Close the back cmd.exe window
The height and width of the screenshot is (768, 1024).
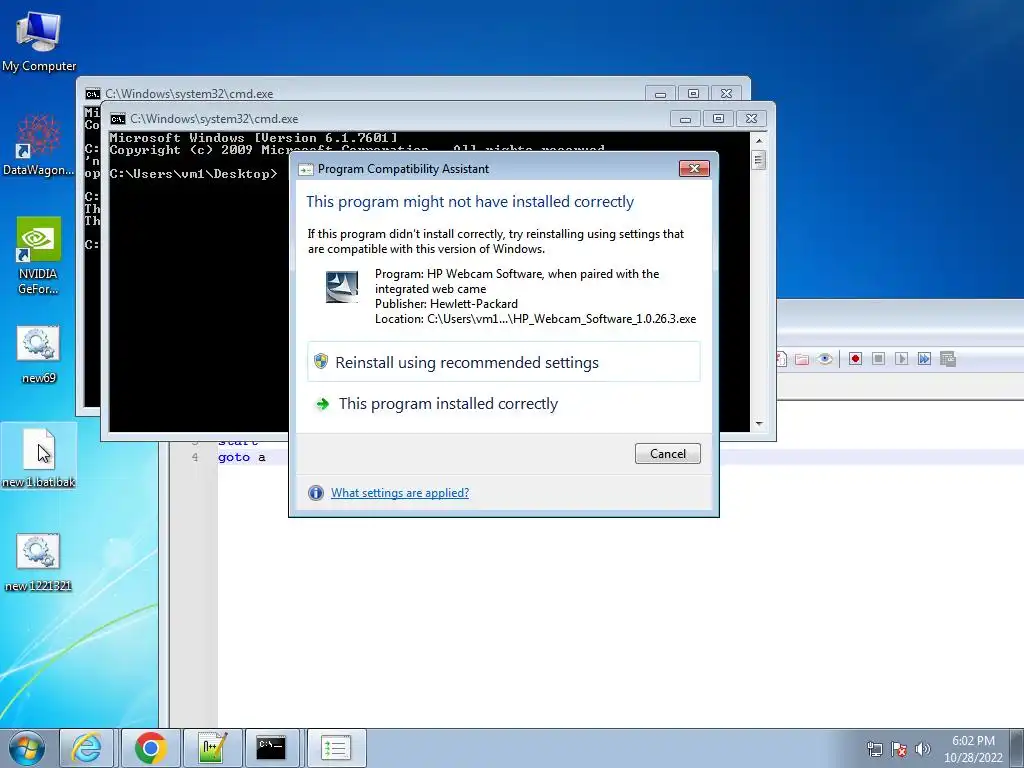tap(726, 93)
